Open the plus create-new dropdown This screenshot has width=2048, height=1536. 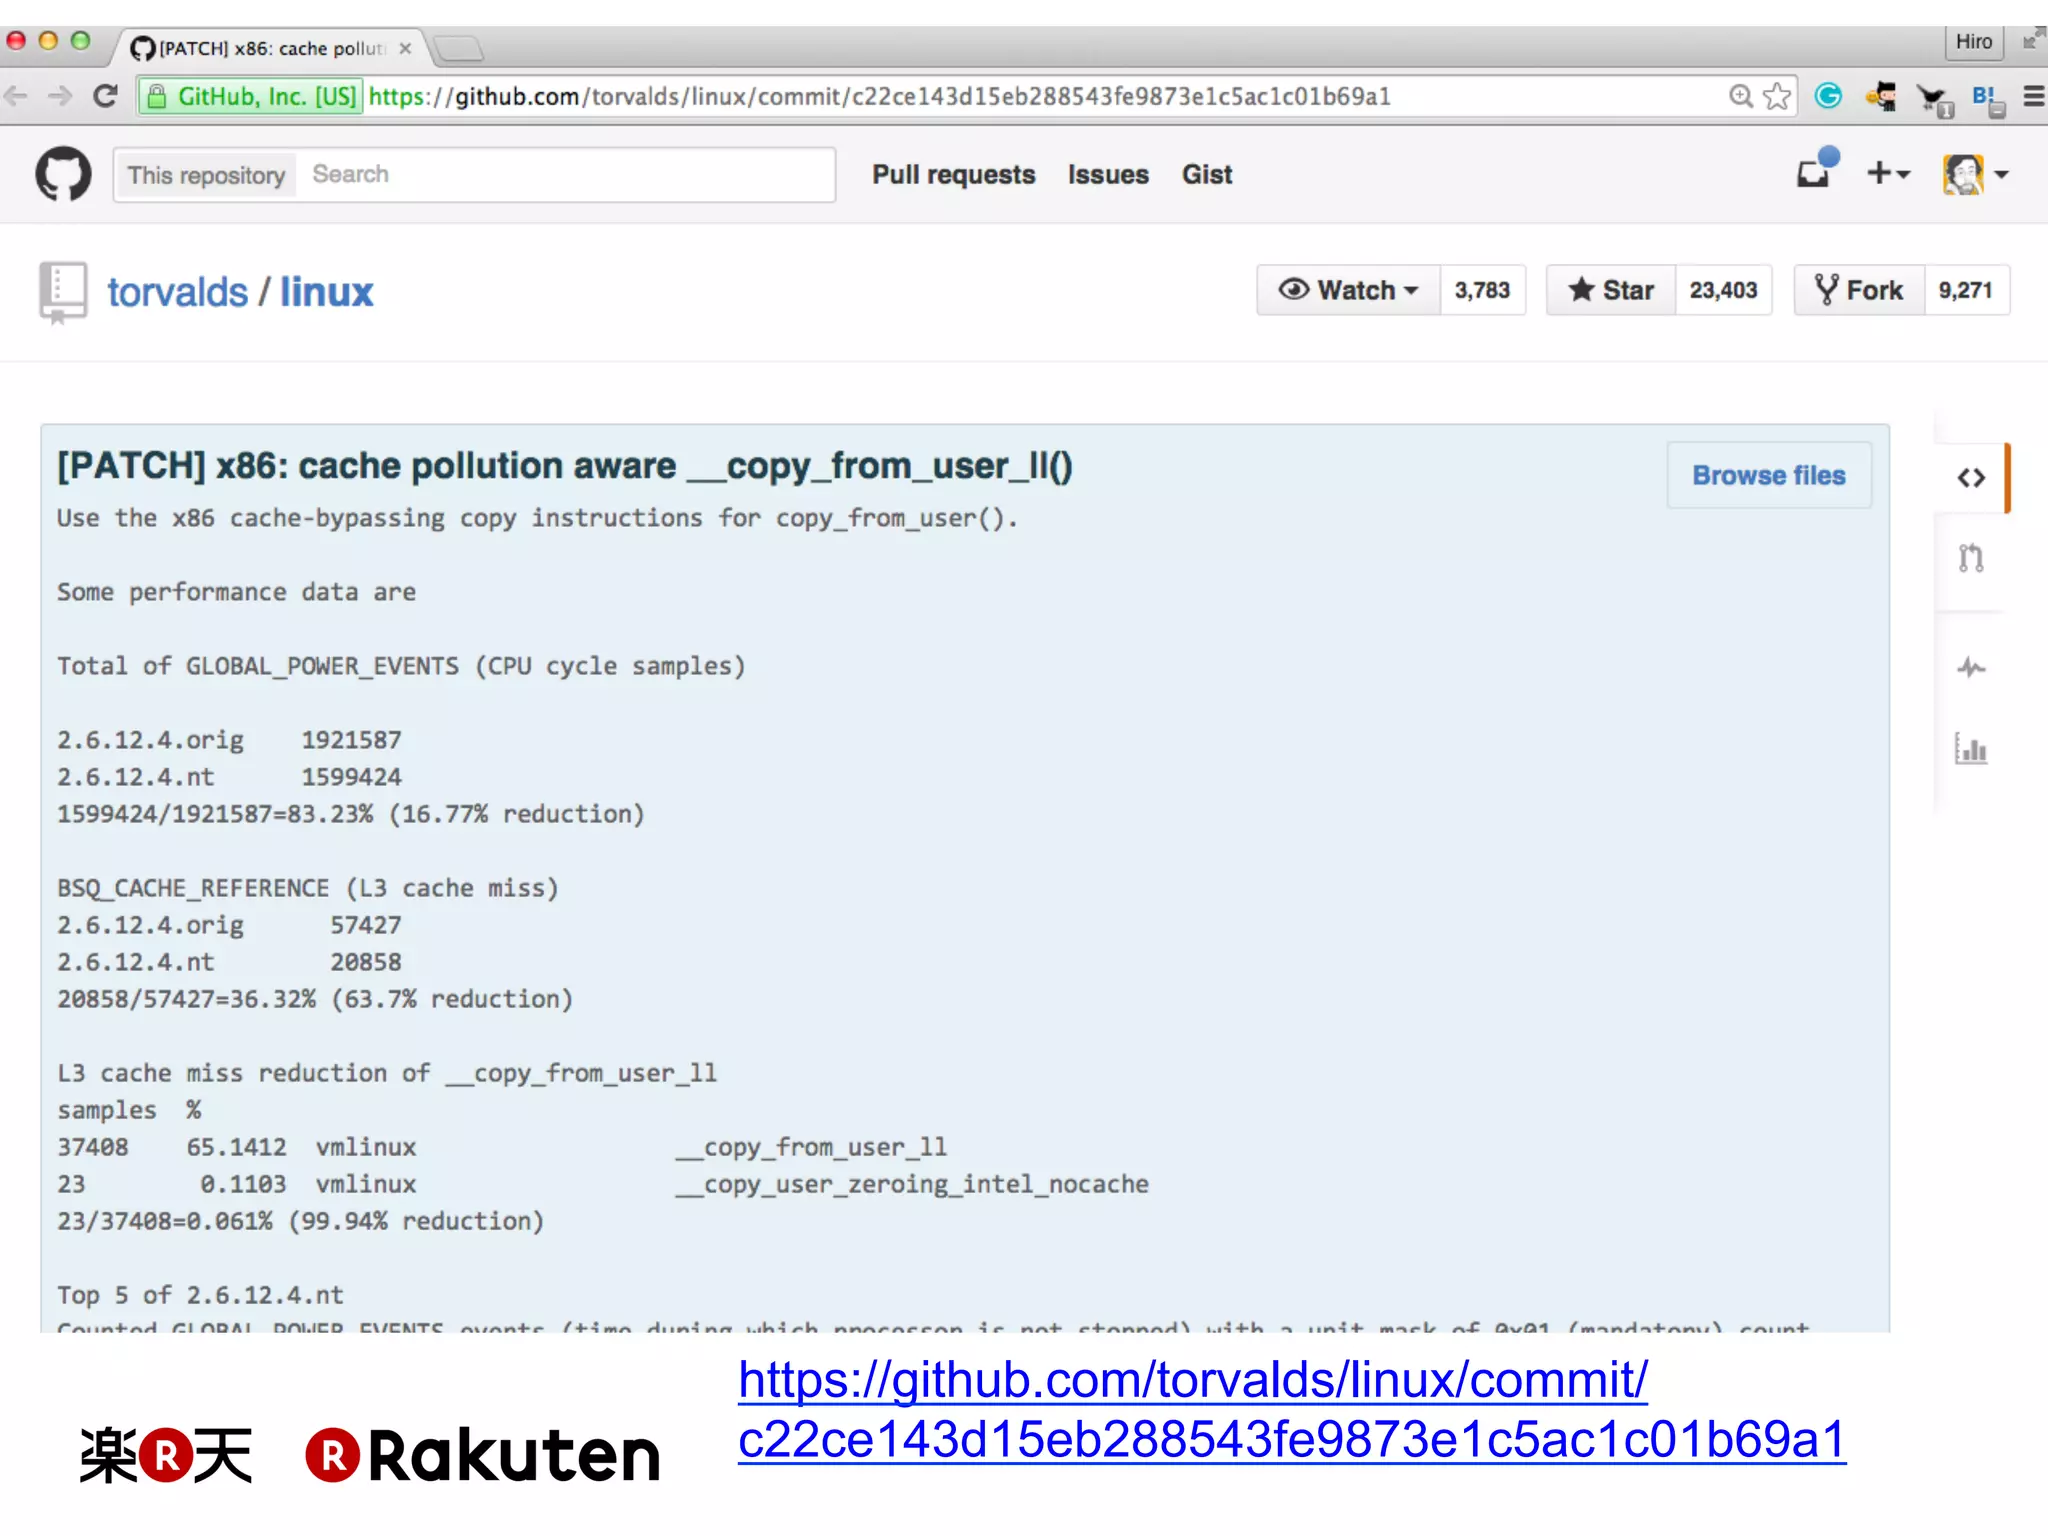tap(1888, 173)
